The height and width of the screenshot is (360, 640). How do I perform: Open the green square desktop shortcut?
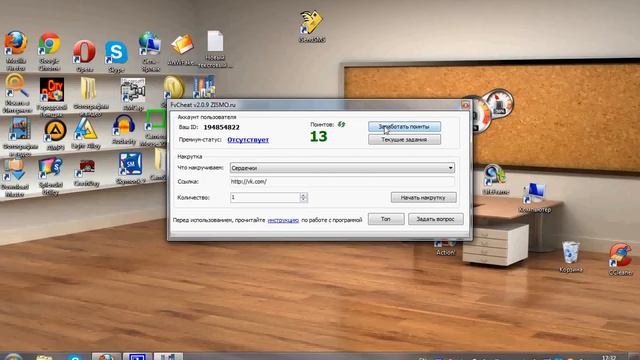click(x=155, y=120)
